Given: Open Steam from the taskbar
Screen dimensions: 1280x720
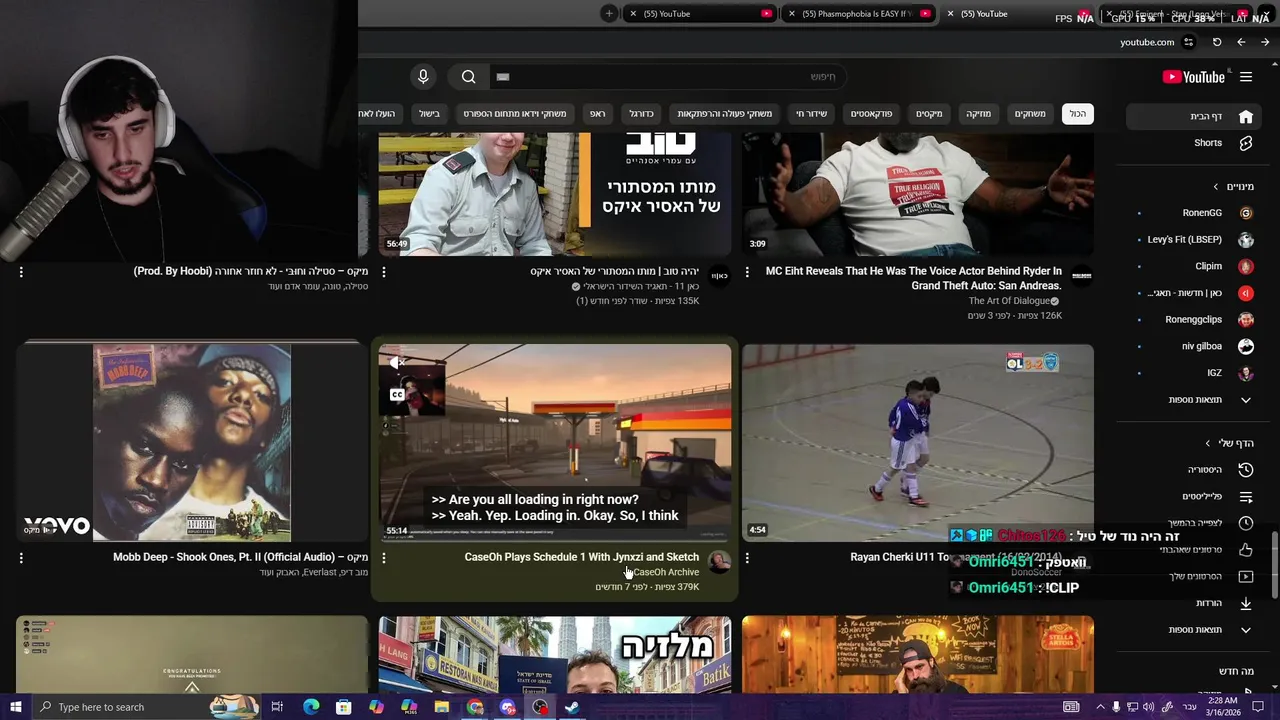Looking at the screenshot, I should pos(572,707).
